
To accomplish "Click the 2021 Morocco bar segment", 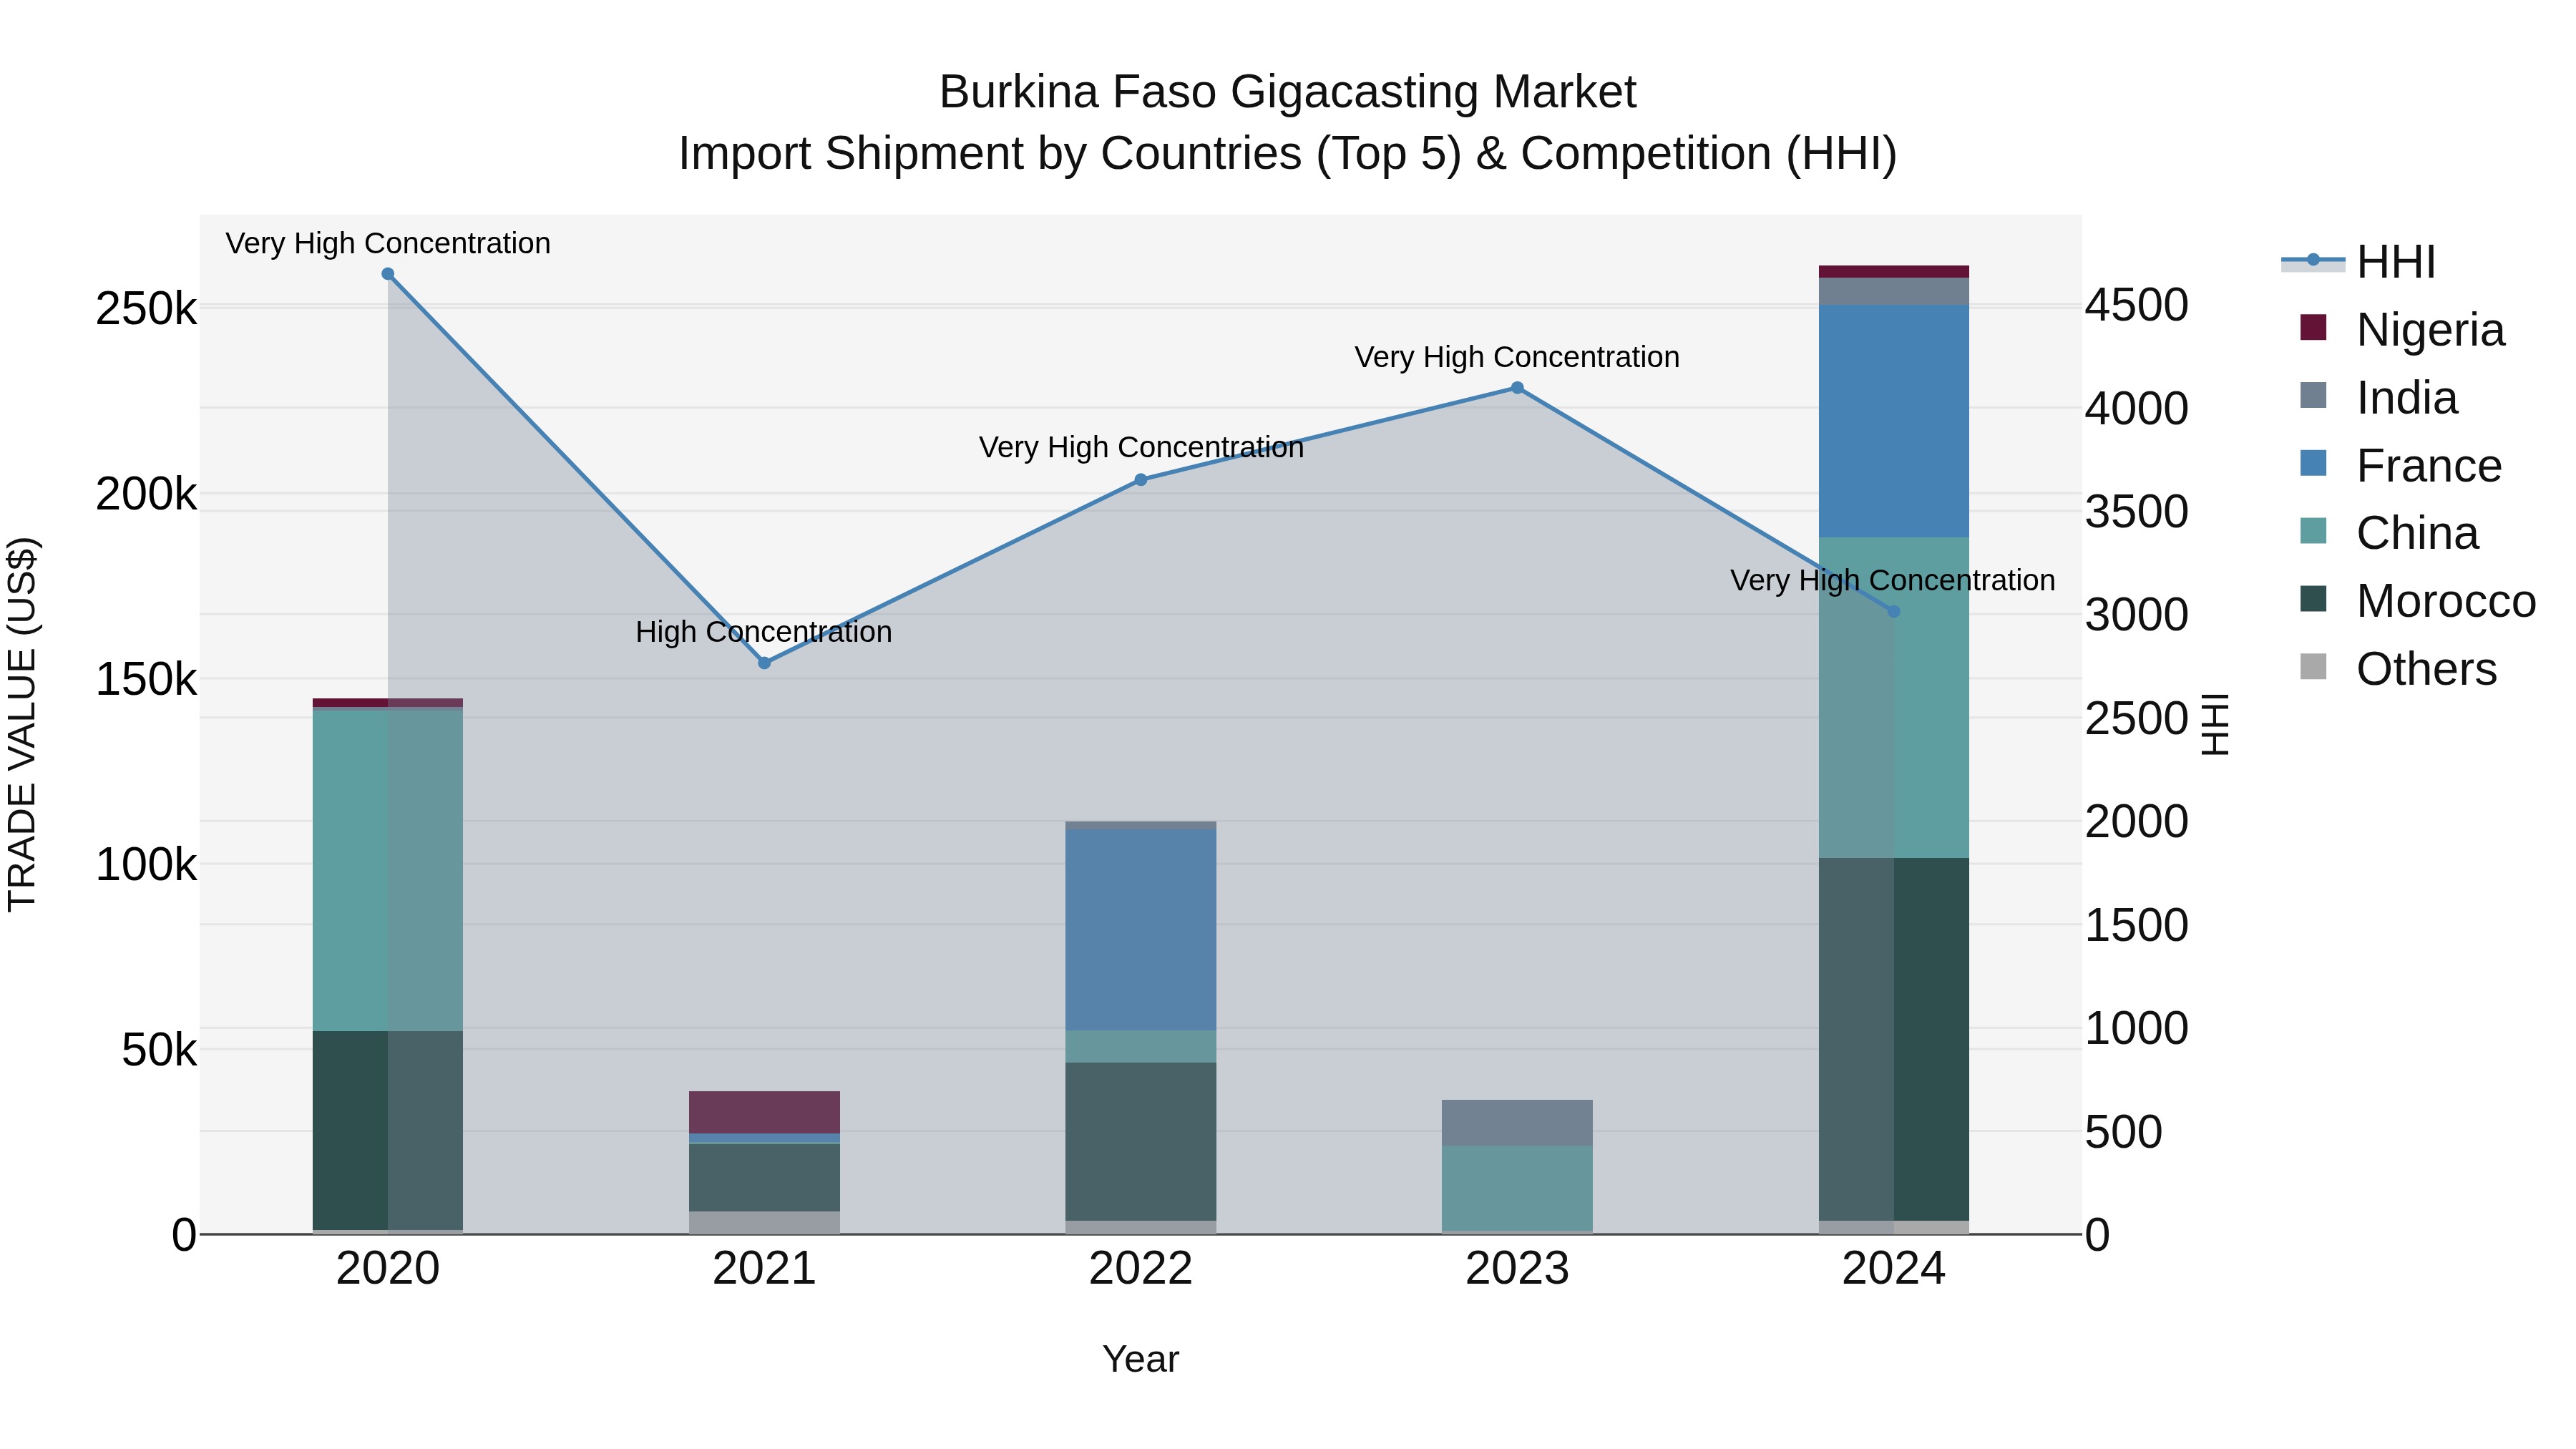I will 764,1178.
